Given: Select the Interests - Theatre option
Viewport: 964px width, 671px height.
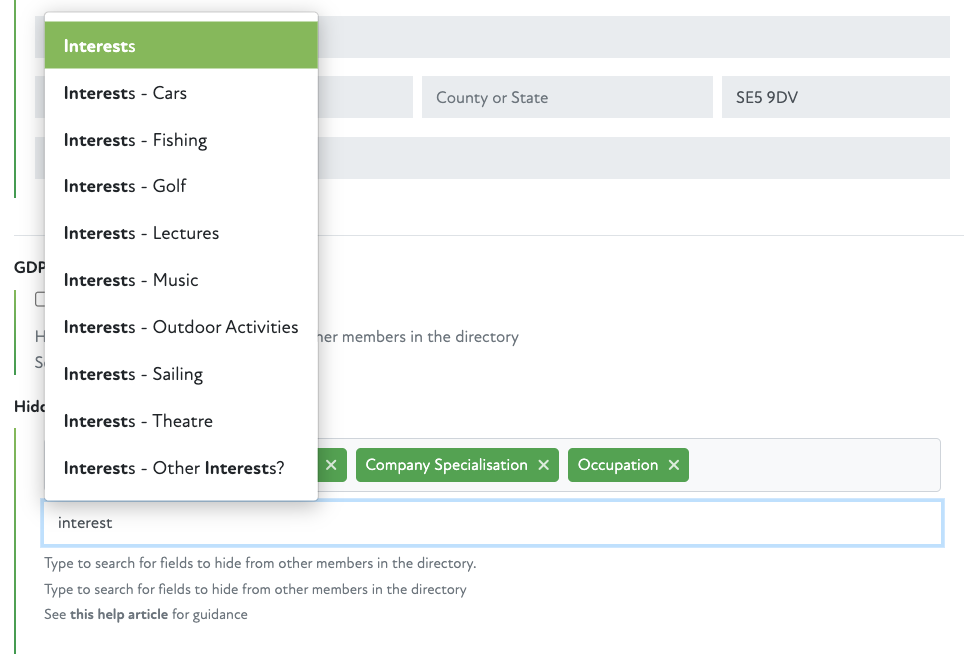Looking at the screenshot, I should coord(180,421).
